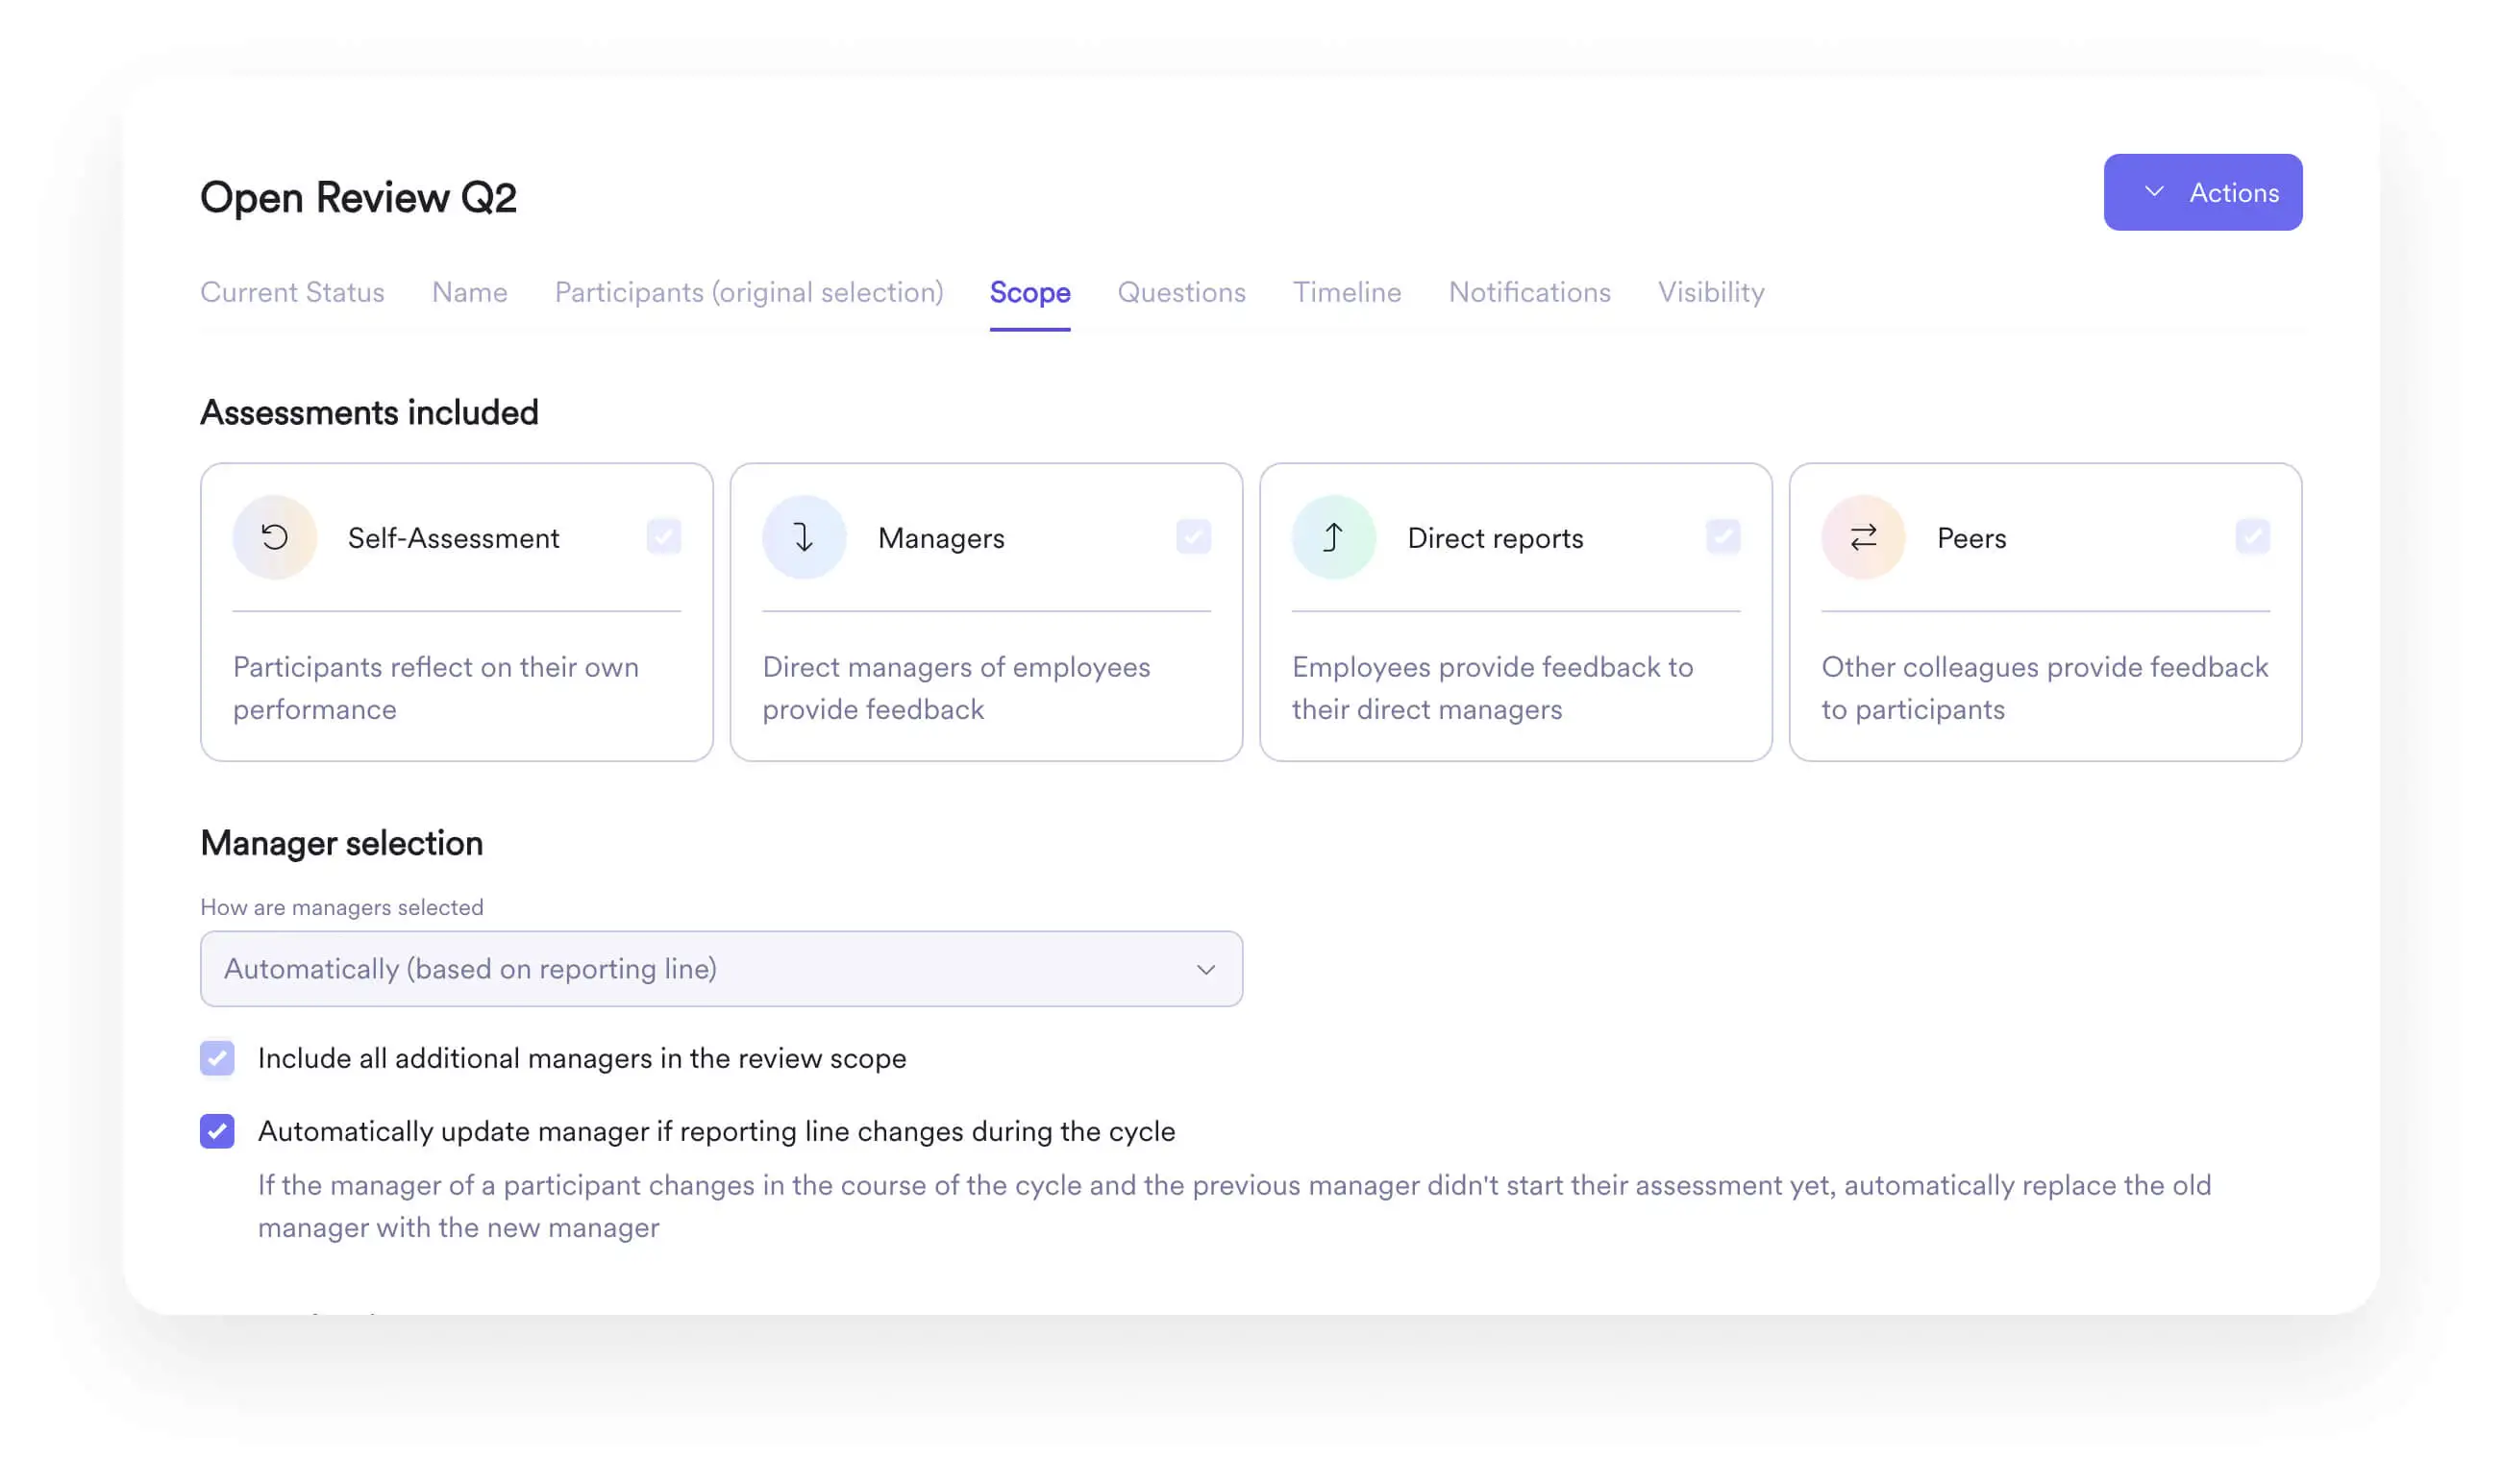Click the chevron icon inside the Actions button
2503x1484 pixels.
(2158, 191)
